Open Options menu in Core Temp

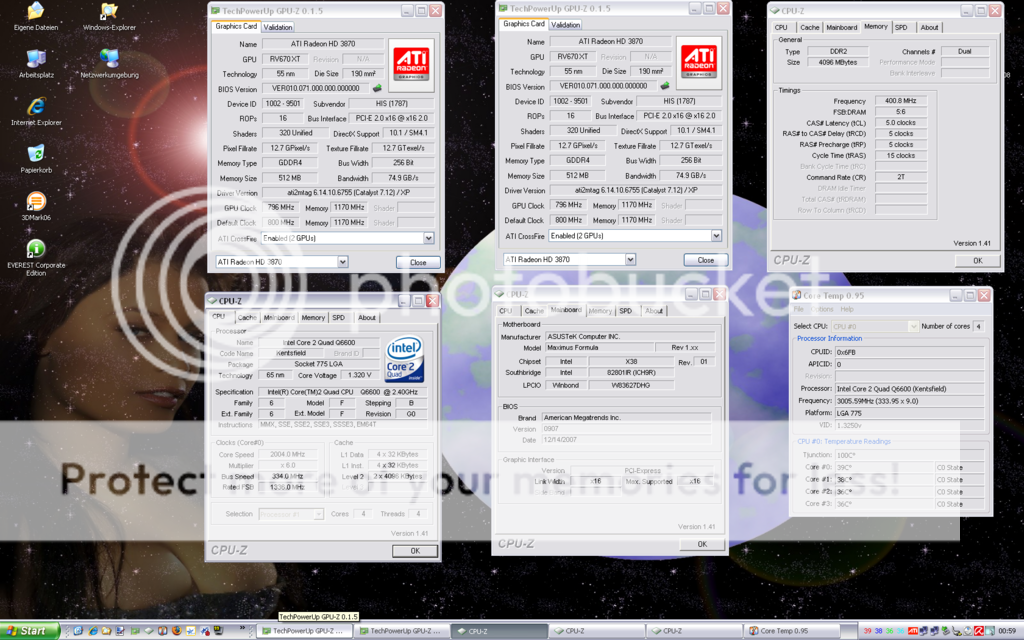click(822, 309)
